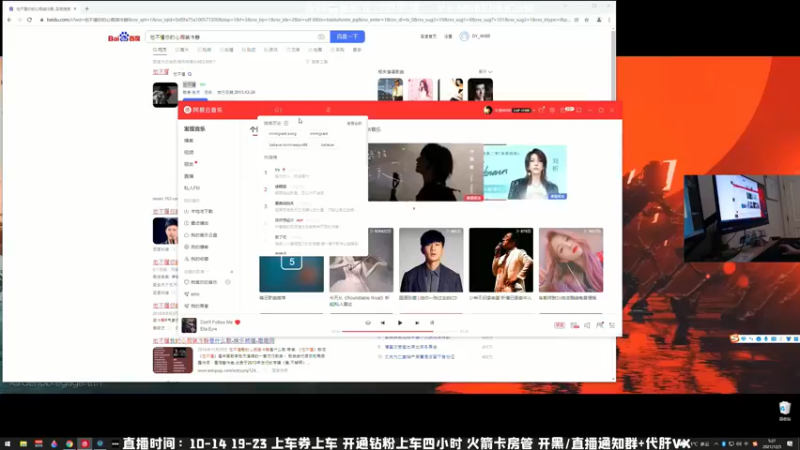Viewport: 800px width, 450px height.
Task: Open 直播 in NetEase sidebar
Action: tap(189, 176)
